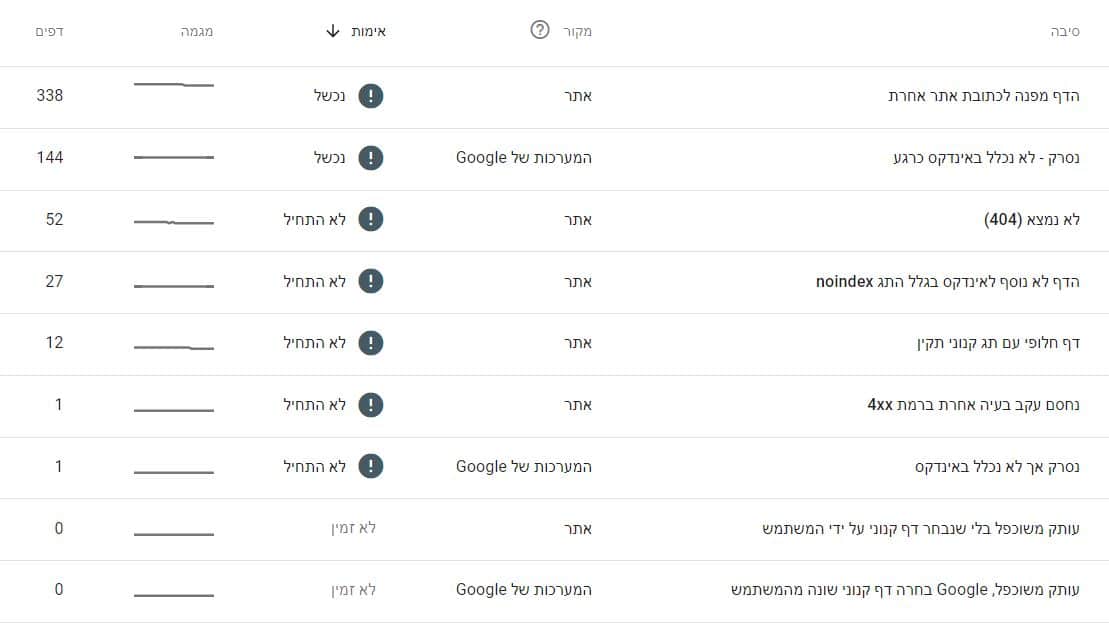1109x627 pixels.
Task: Click לא זמין status in the last row
Action: click(354, 590)
